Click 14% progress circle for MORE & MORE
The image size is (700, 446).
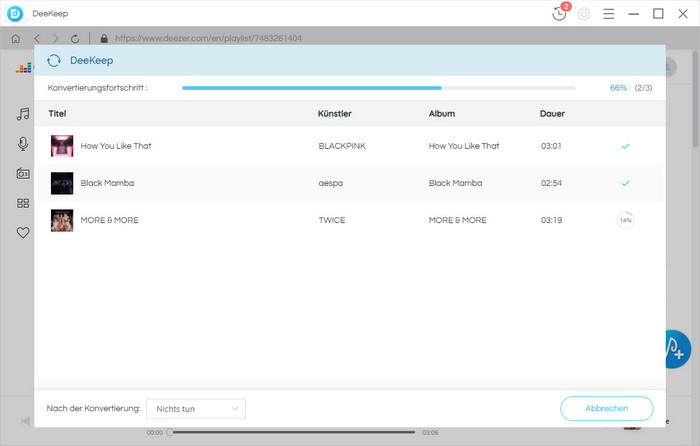click(625, 220)
